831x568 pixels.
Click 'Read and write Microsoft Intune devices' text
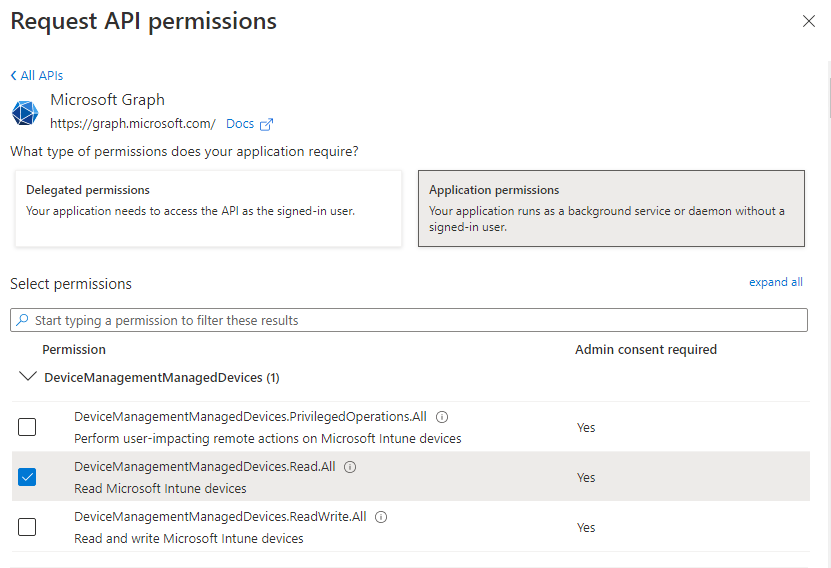tap(189, 538)
